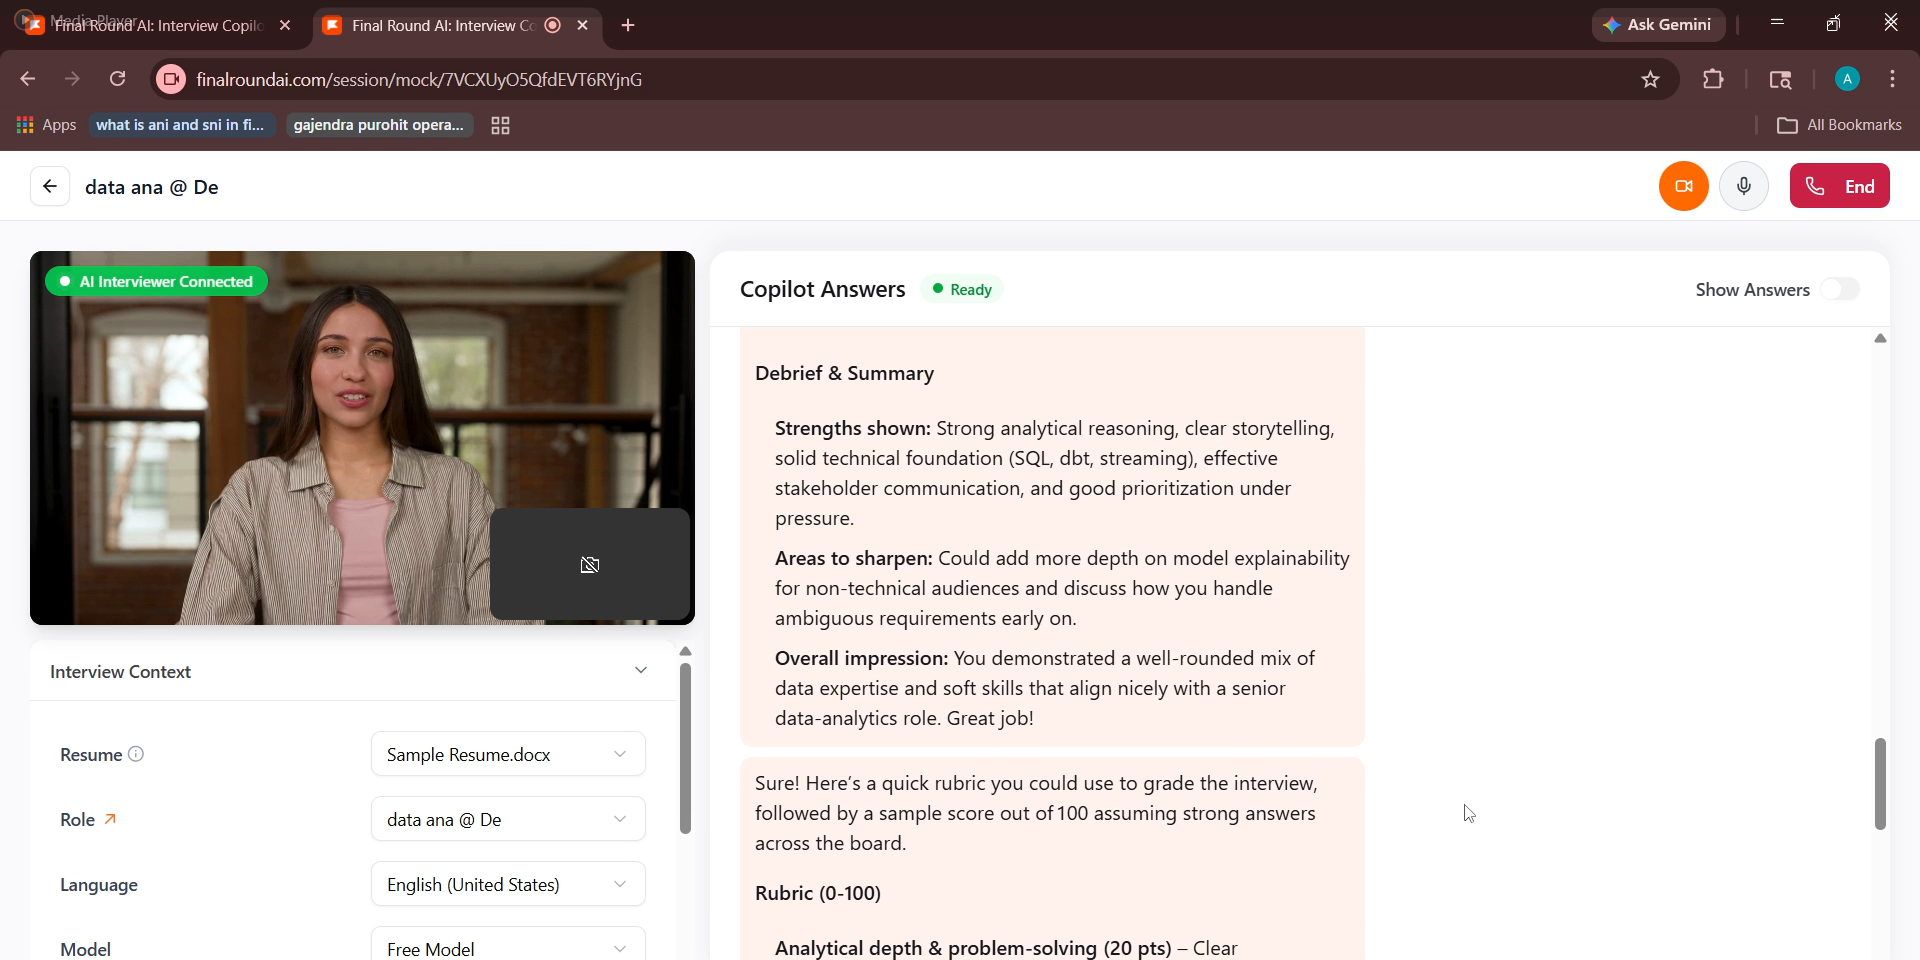Click the Ready status indicator
Viewport: 1920px width, 960px height.
pos(962,289)
